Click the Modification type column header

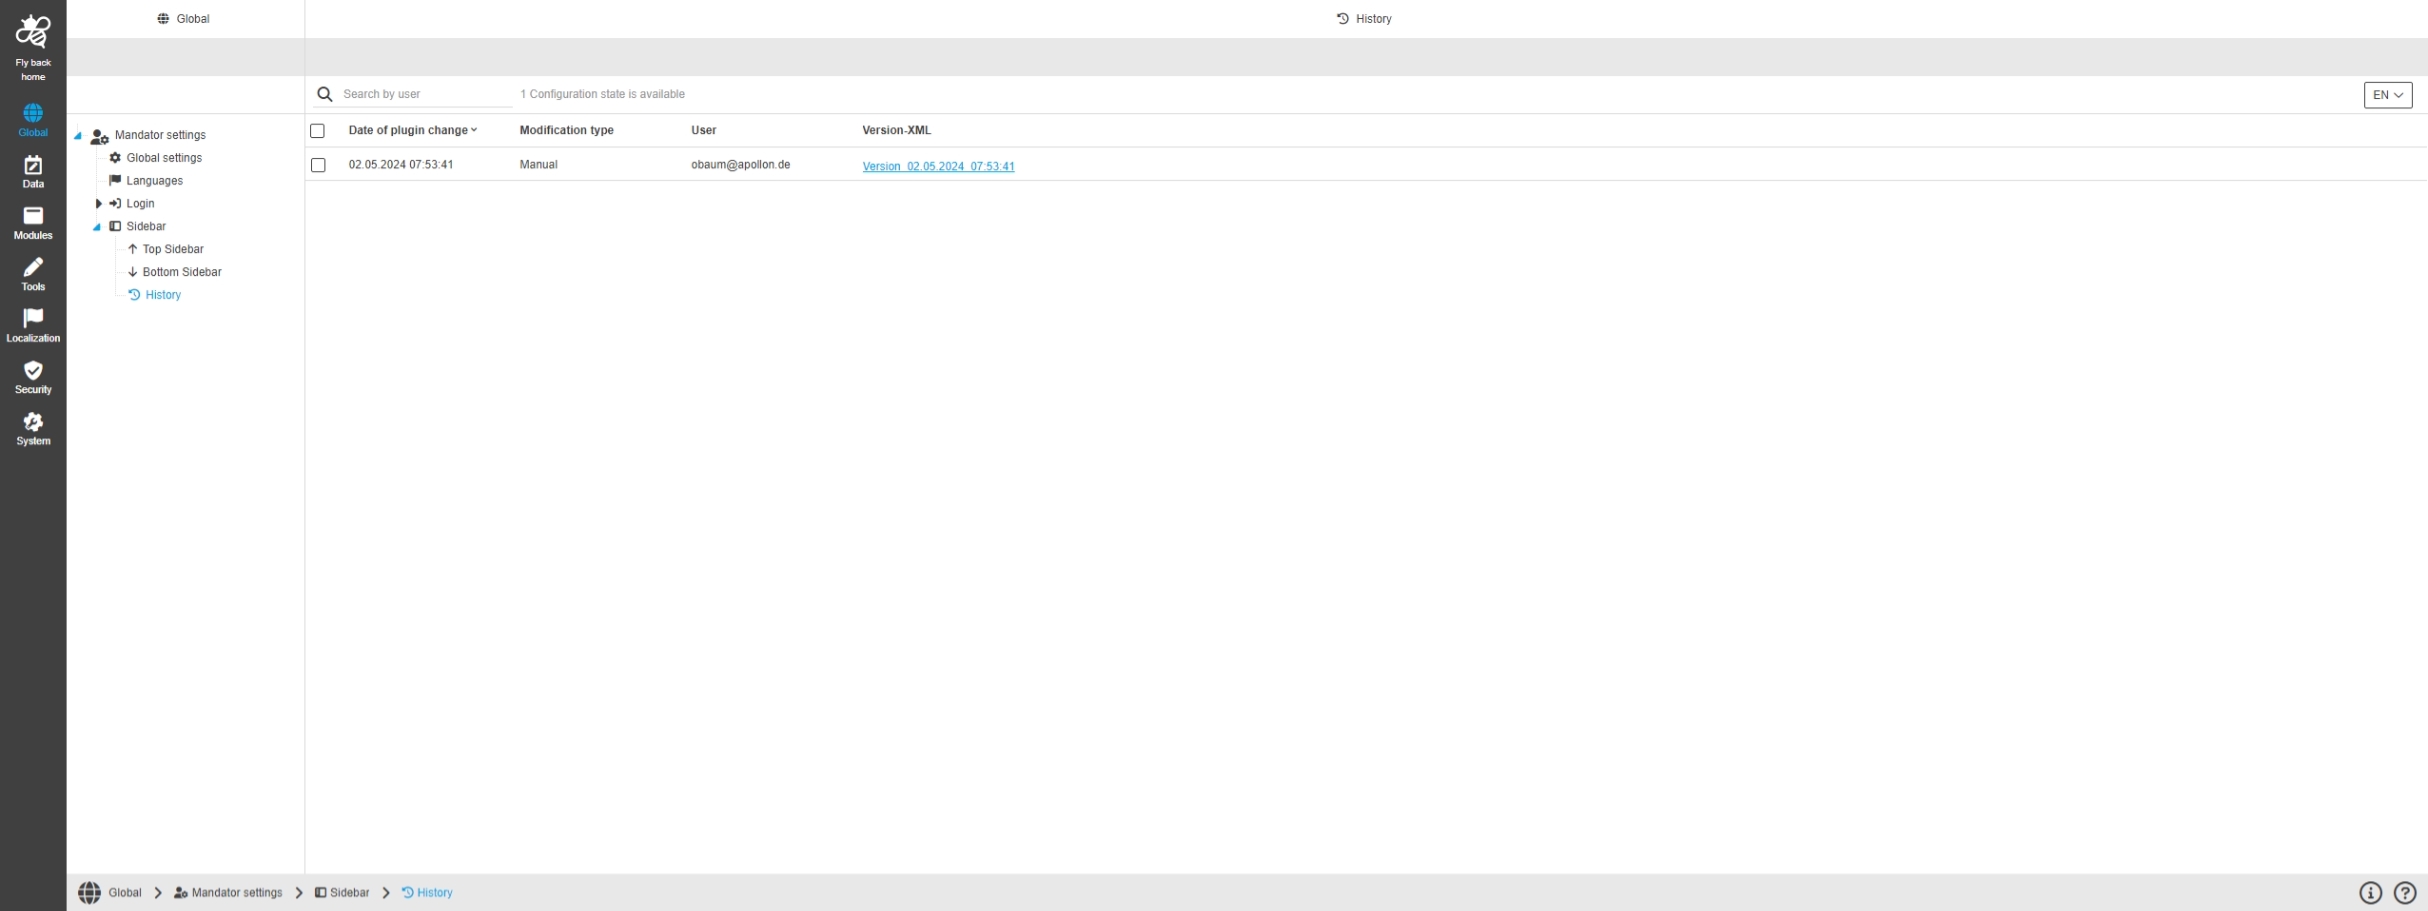[567, 130]
